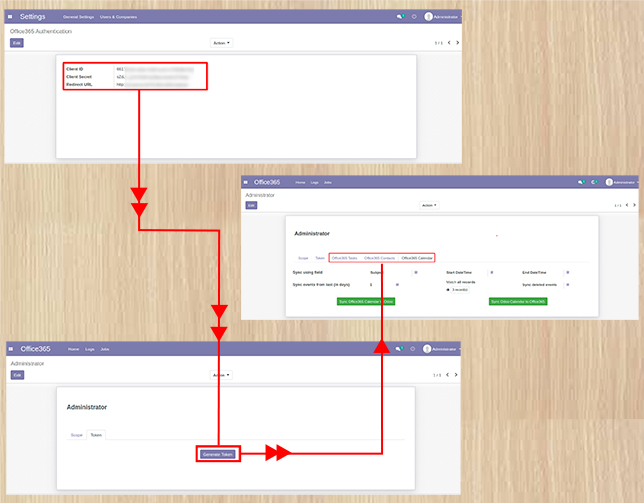Click activities clock icon in bottom Office365 header

(413, 349)
